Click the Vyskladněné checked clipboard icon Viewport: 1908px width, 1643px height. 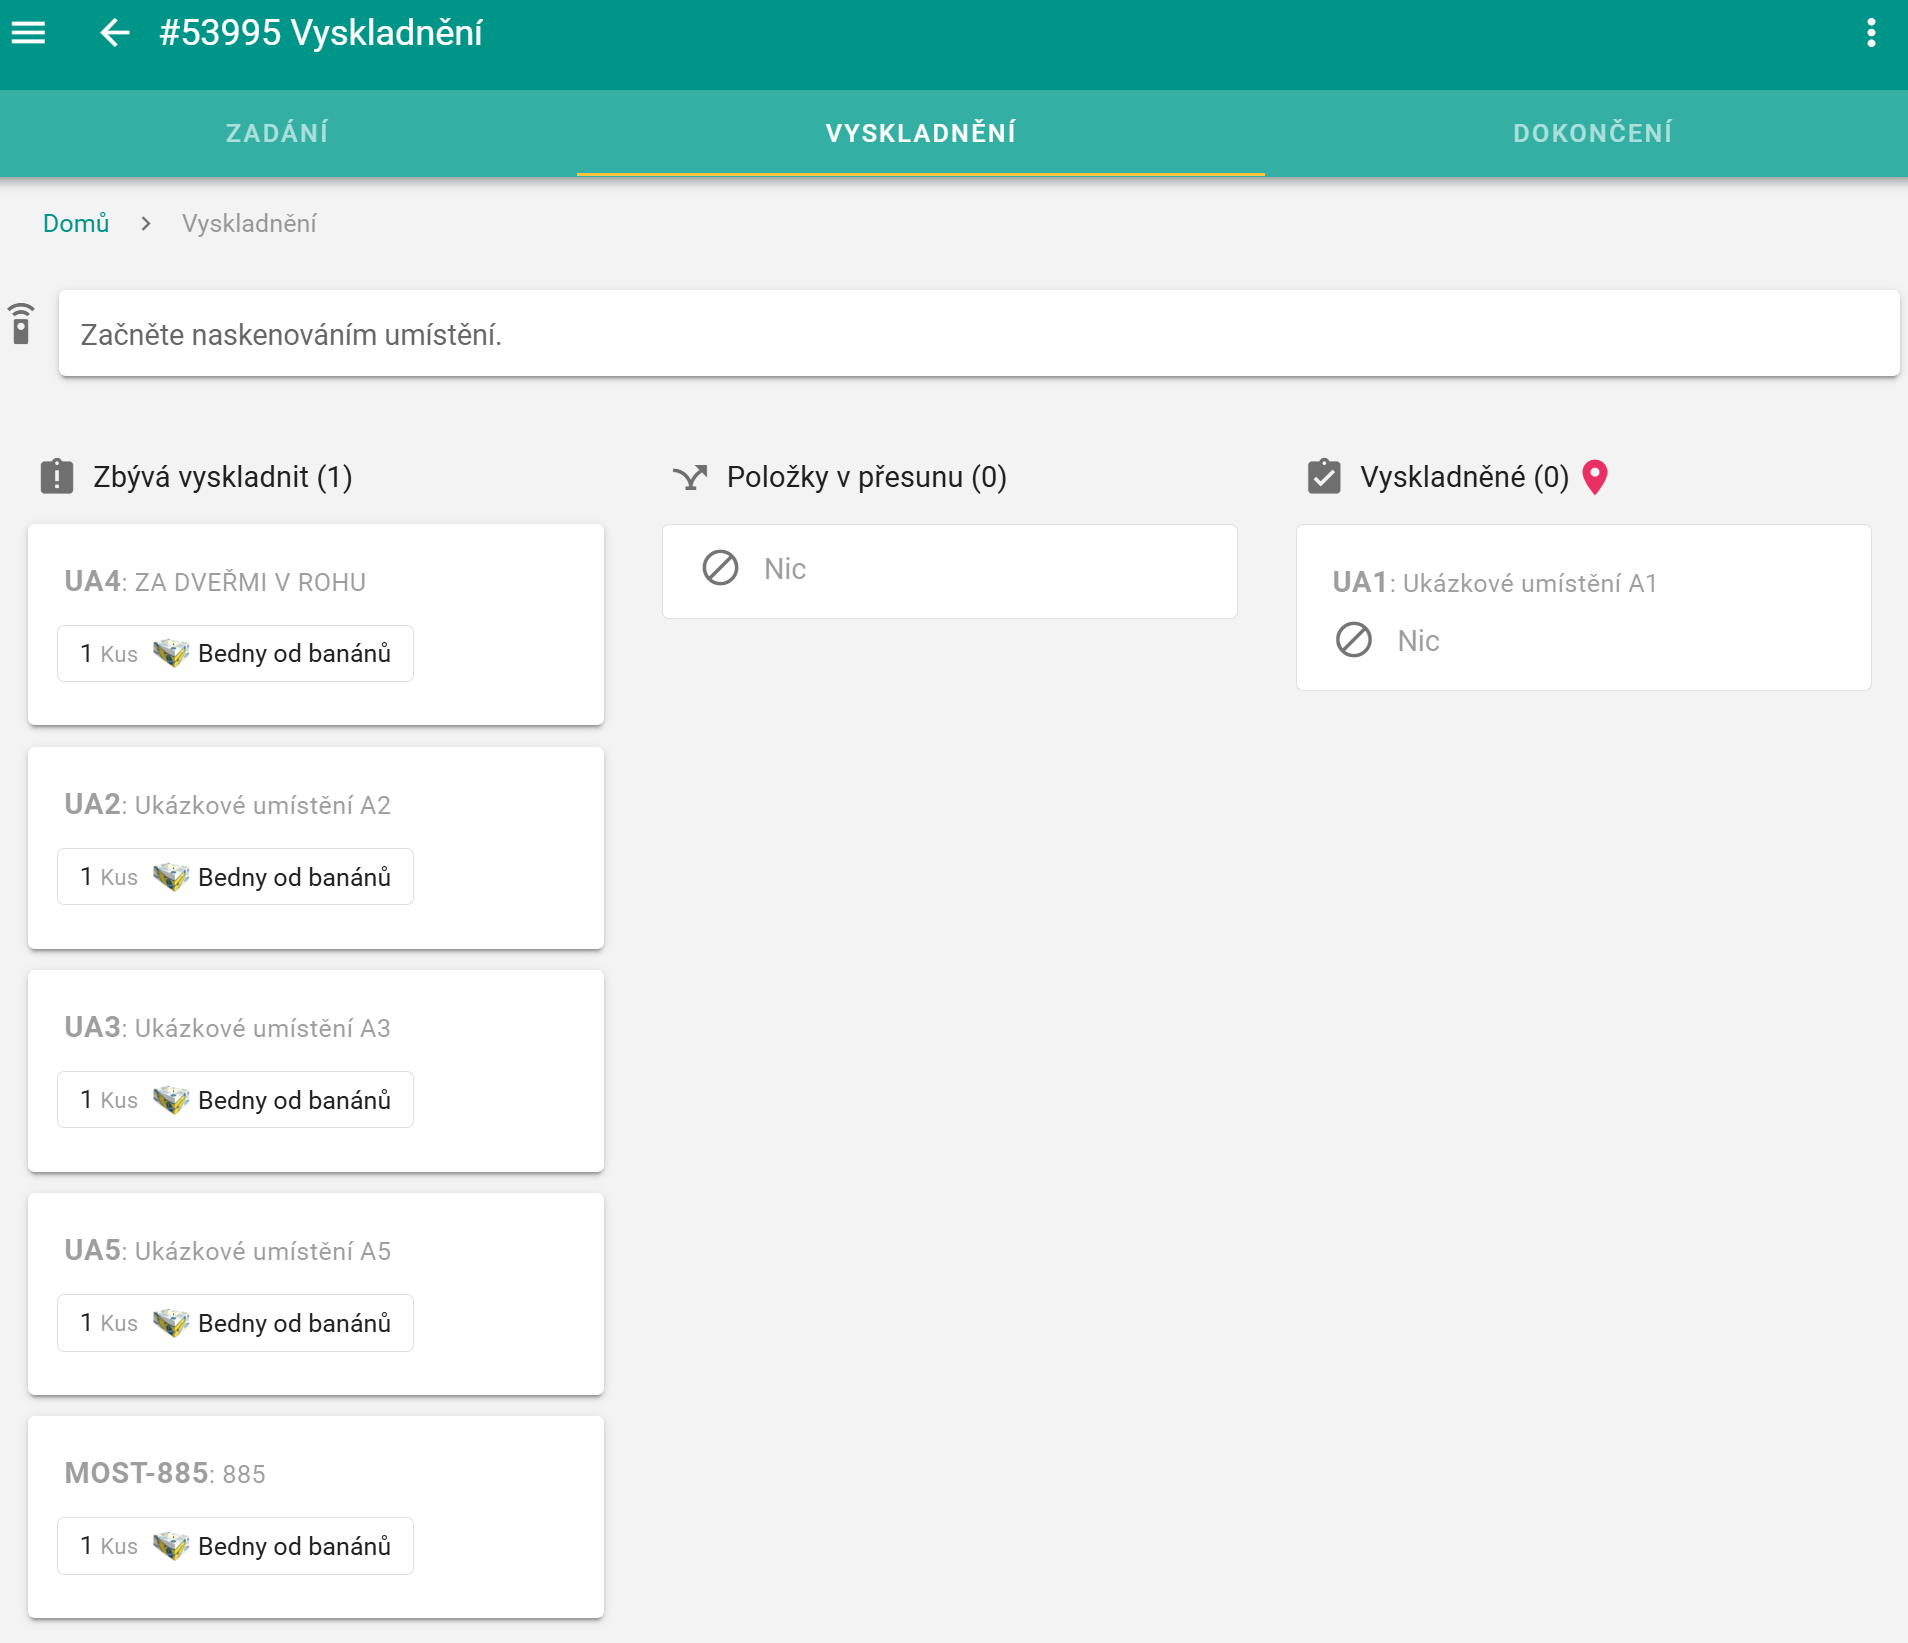(1324, 477)
